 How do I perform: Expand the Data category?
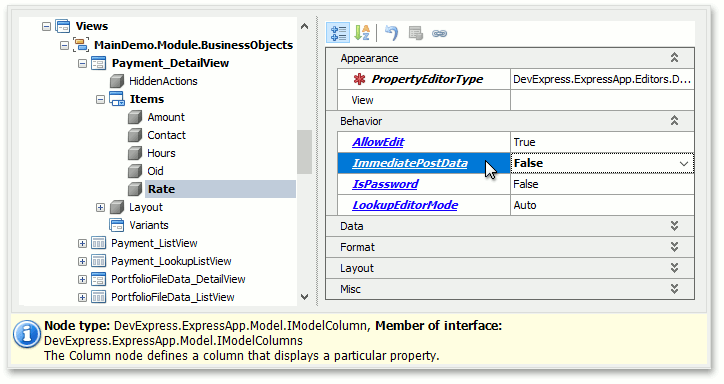click(674, 226)
